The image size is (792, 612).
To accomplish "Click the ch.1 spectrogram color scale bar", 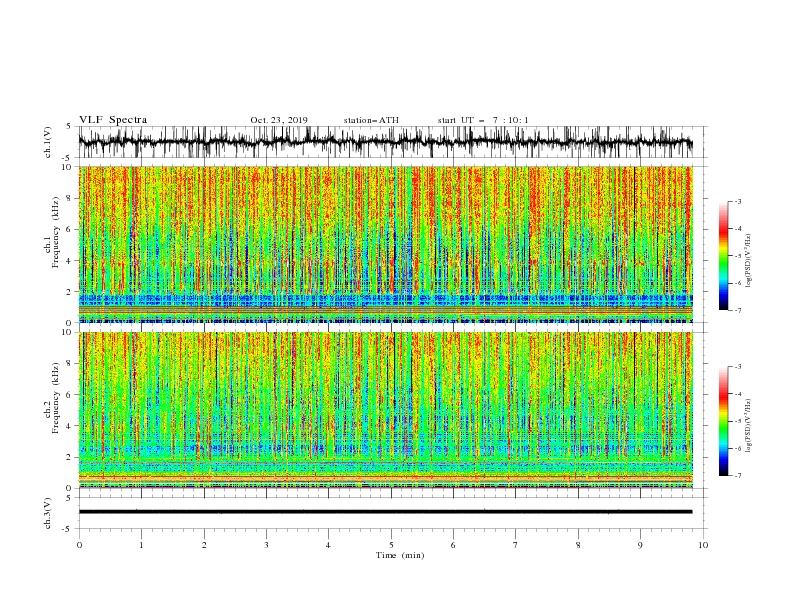I will pyautogui.click(x=723, y=256).
